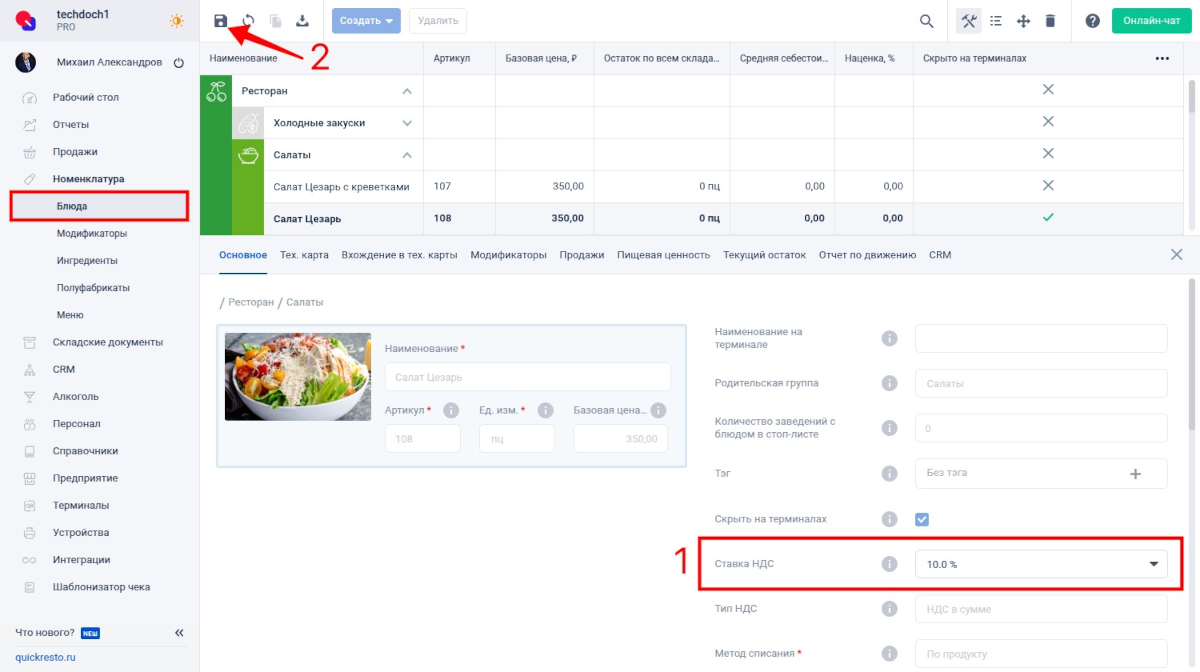Open the quickresto.ru link

[45, 657]
